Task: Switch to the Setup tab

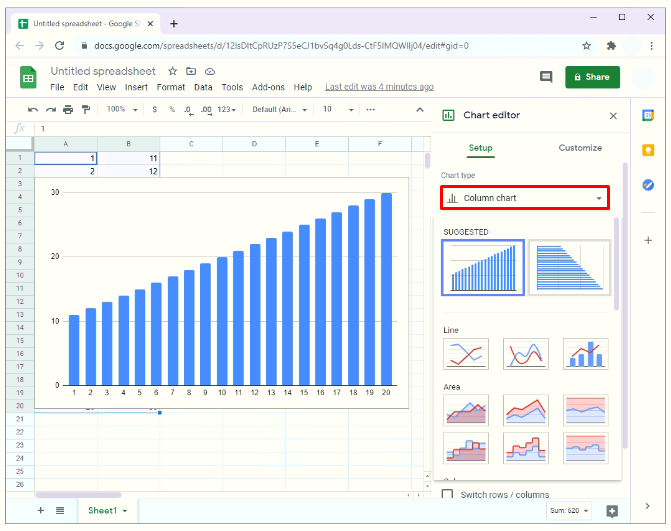Action: point(481,148)
